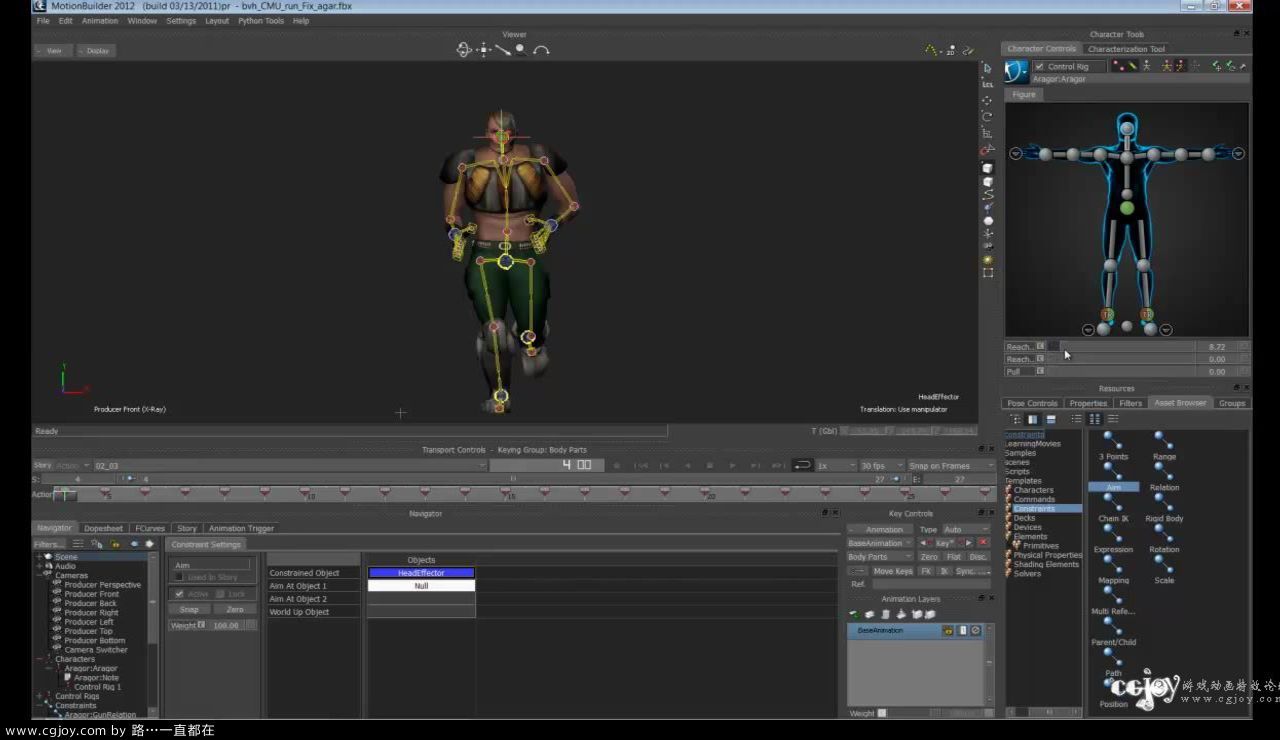Switch to the FCurves tab

(150, 528)
